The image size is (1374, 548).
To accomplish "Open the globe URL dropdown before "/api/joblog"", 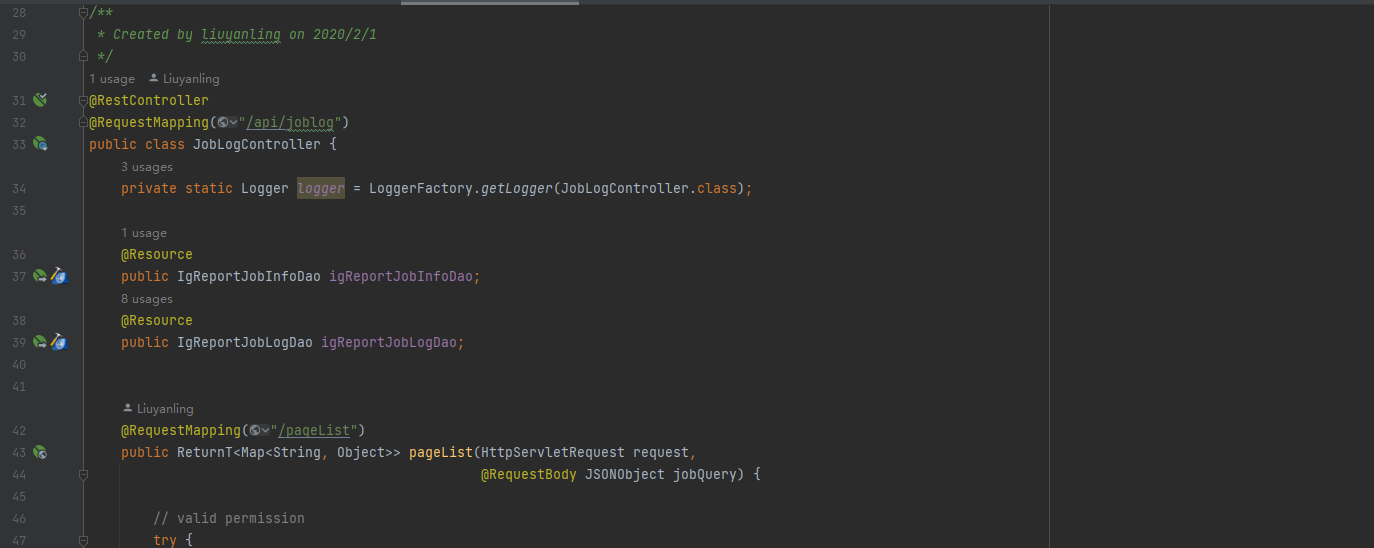I will click(x=227, y=122).
